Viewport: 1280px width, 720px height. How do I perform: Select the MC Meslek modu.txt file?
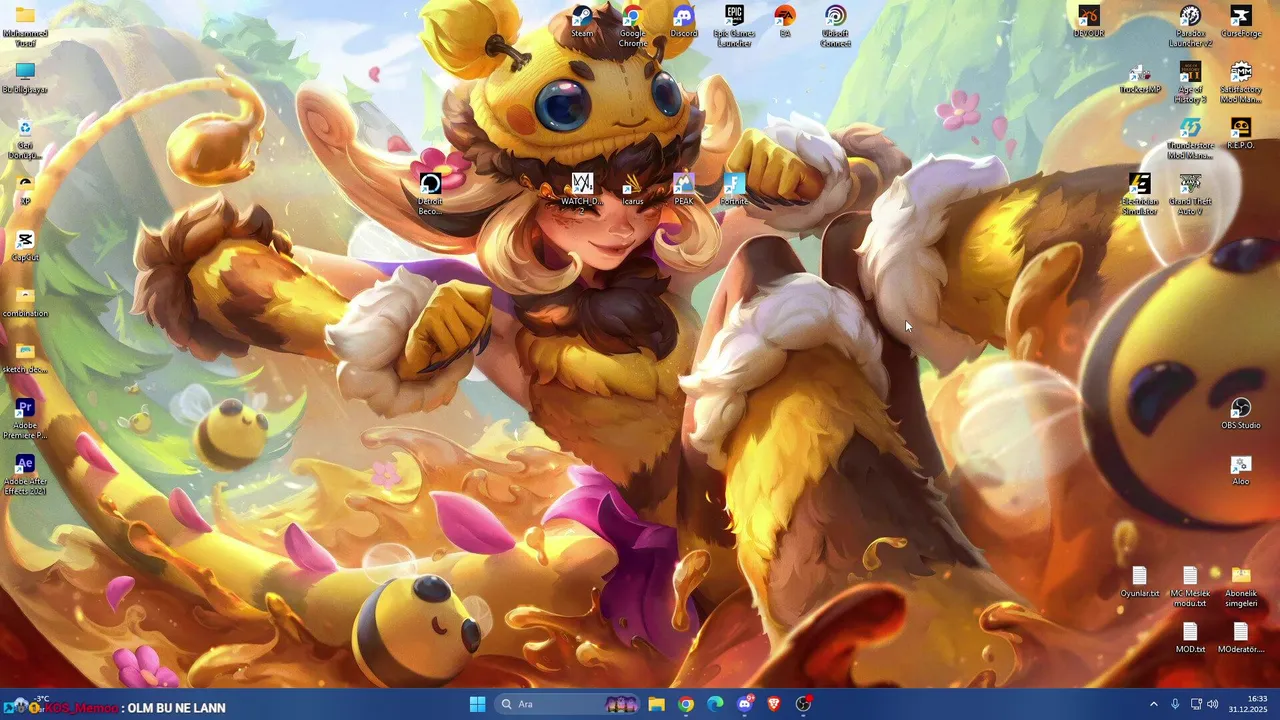click(x=1190, y=587)
